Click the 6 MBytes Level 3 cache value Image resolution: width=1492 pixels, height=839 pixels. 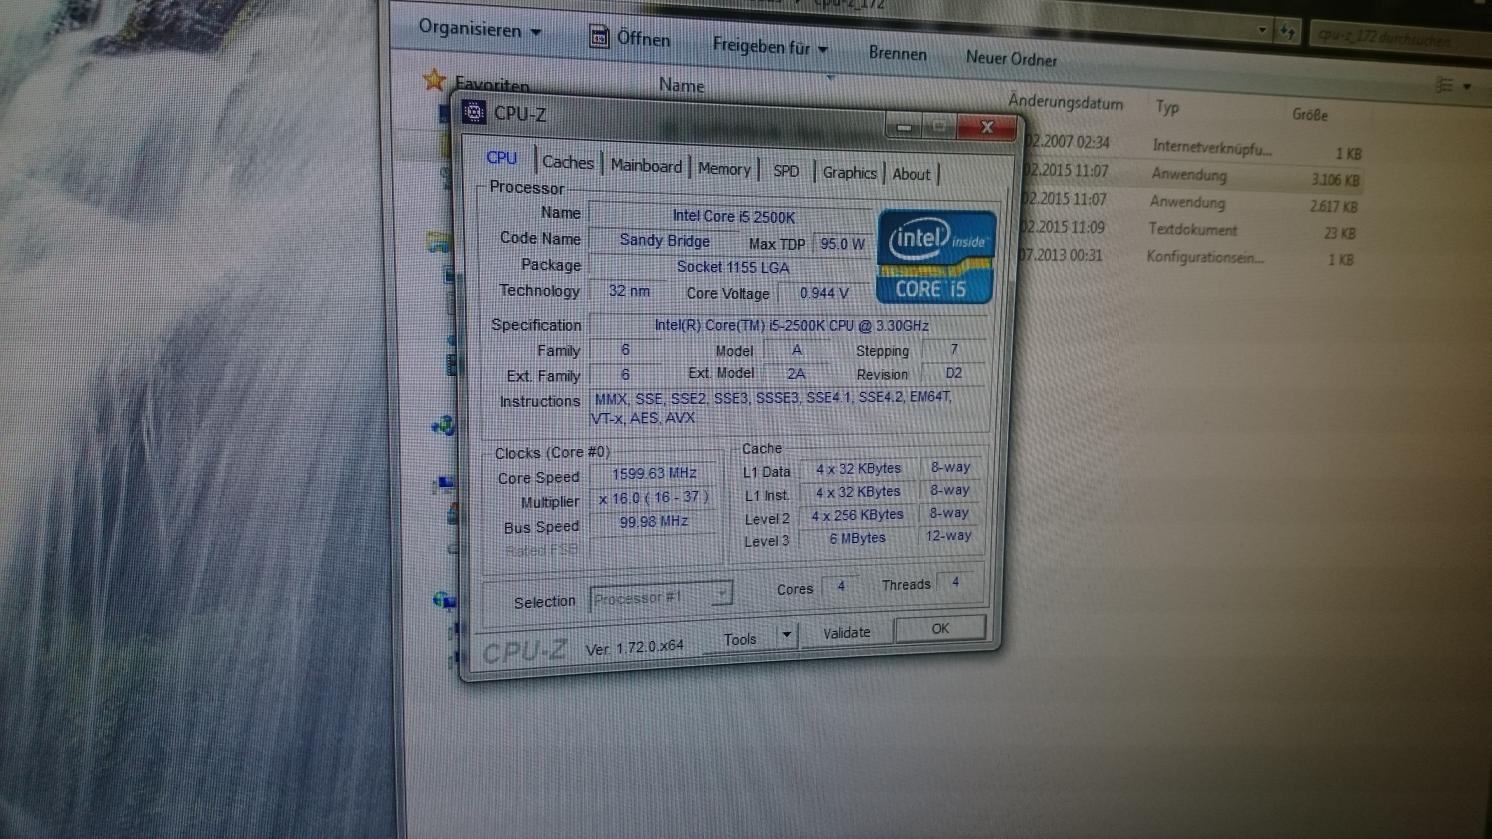click(857, 538)
